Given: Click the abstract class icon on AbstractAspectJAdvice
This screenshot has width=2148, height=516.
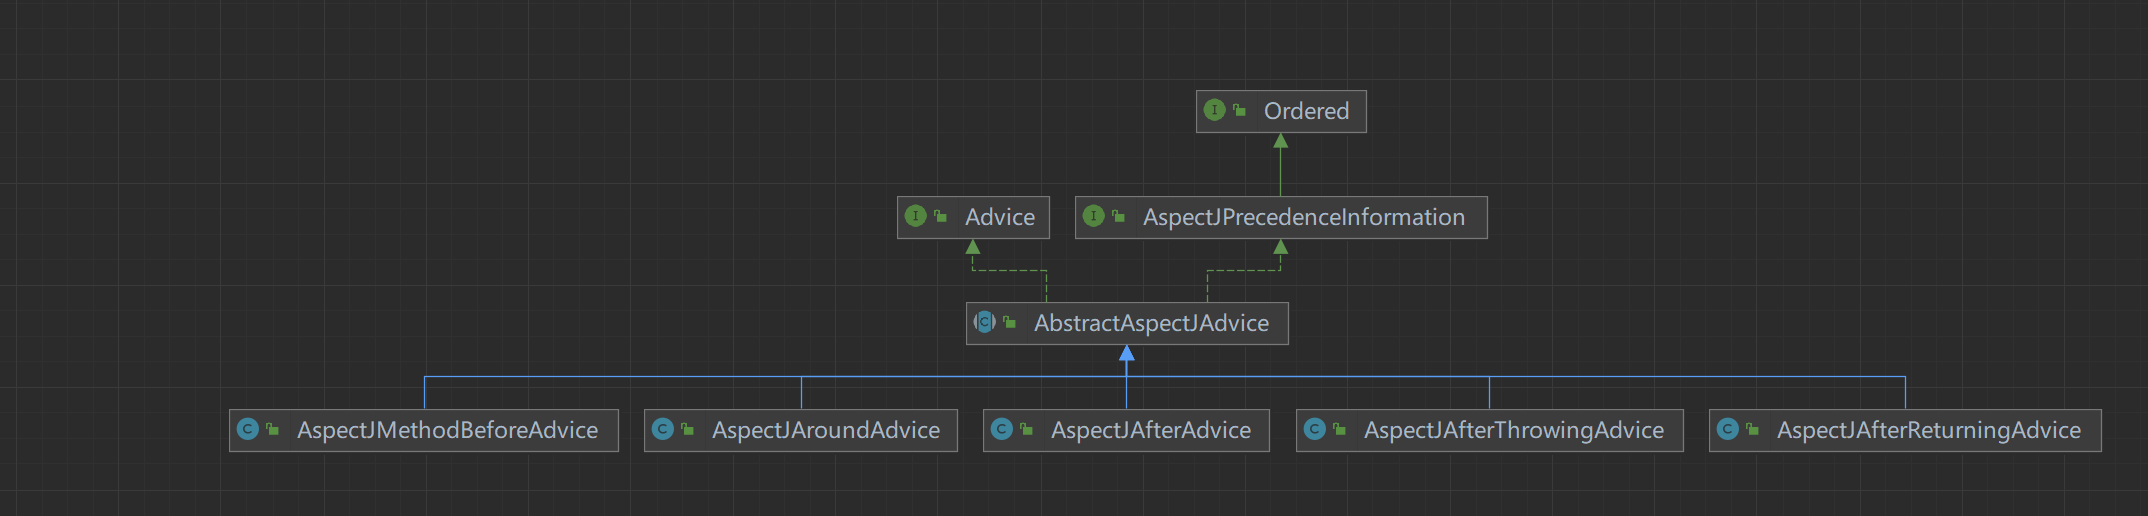Looking at the screenshot, I should tap(985, 322).
